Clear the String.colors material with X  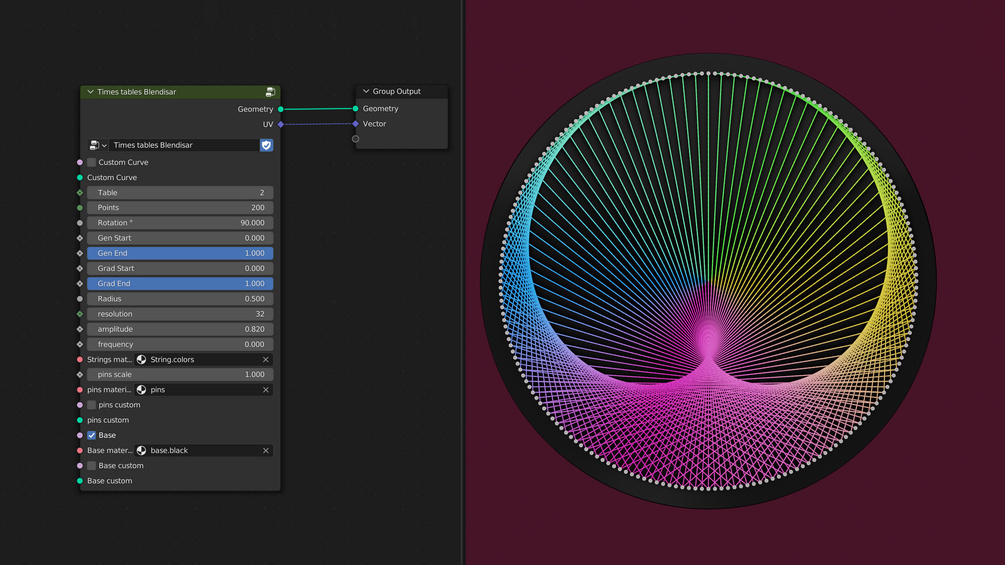click(x=266, y=359)
